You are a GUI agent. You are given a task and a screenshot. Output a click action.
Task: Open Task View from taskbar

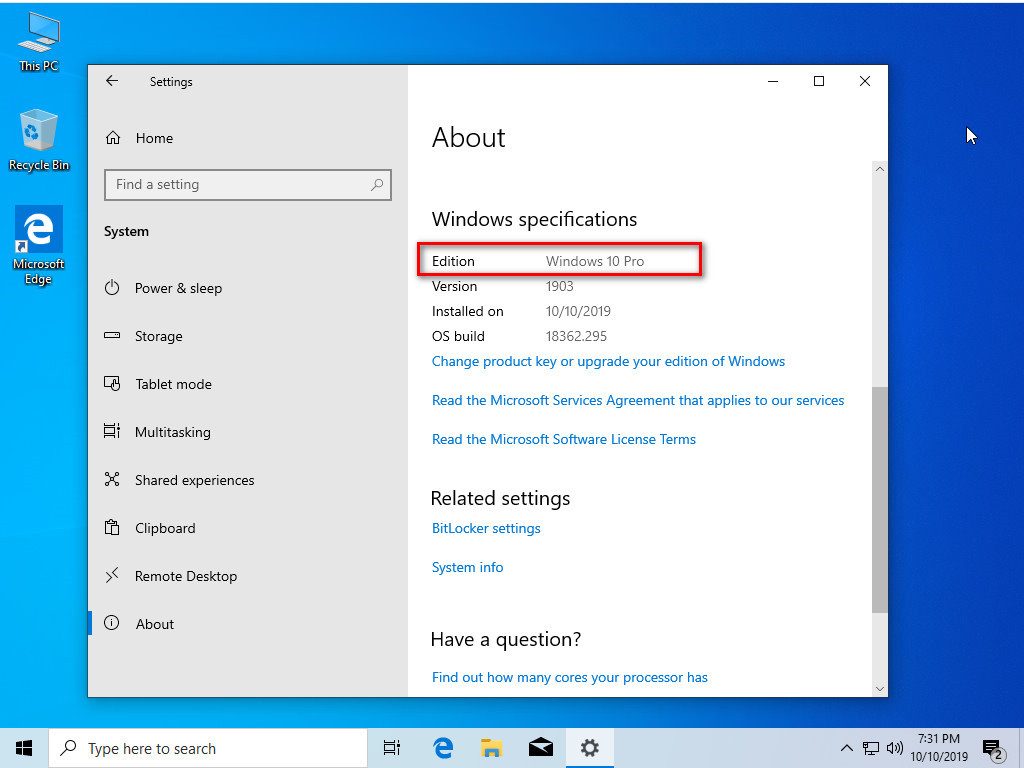(392, 748)
